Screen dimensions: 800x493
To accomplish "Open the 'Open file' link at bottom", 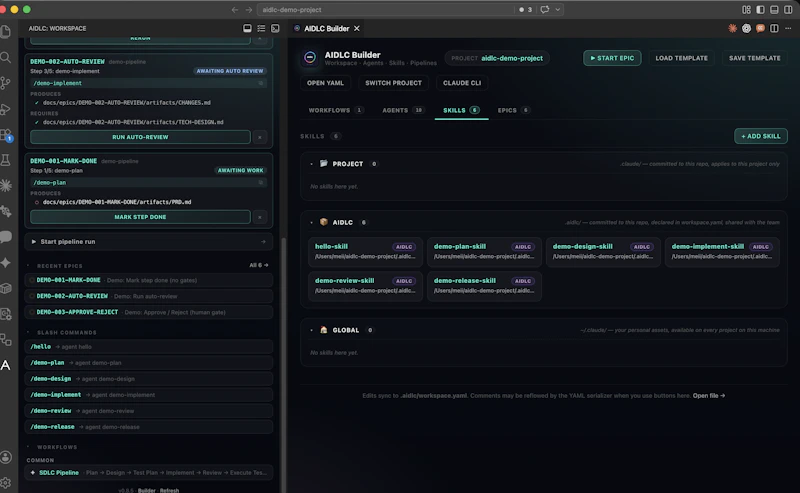I will click(x=709, y=396).
